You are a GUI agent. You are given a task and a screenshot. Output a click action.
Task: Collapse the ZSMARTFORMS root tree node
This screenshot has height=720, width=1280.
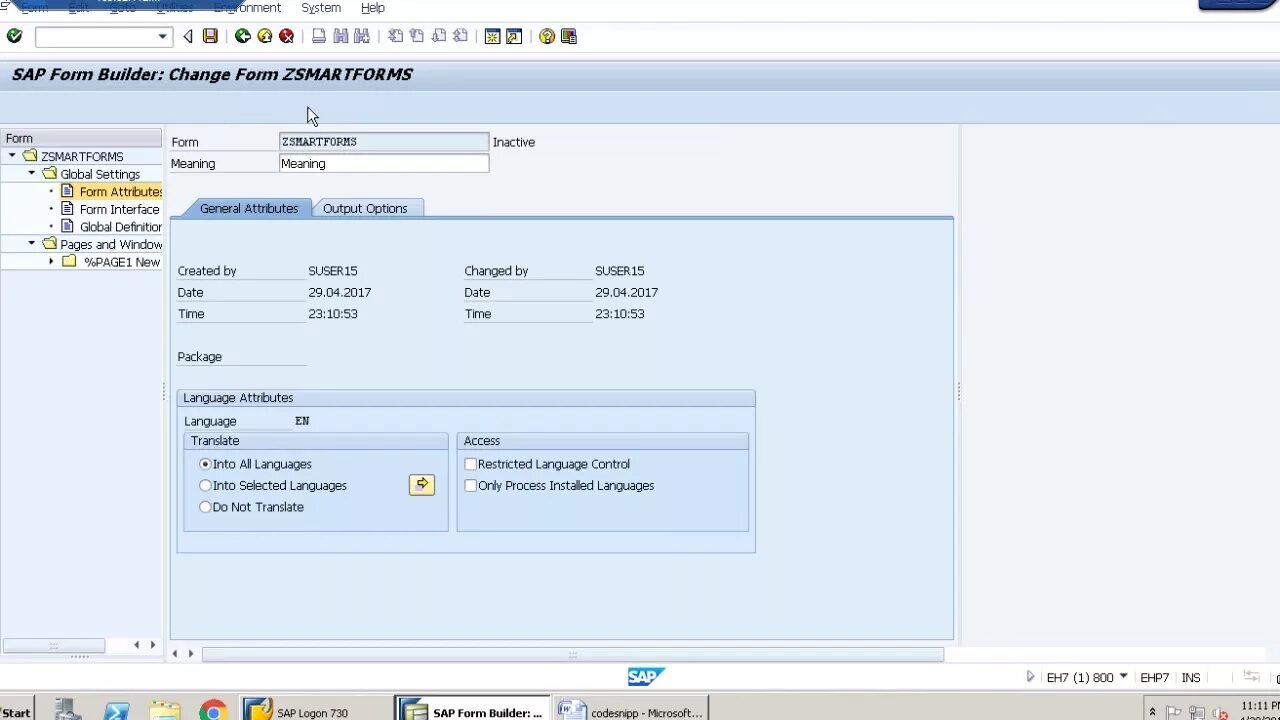(x=12, y=156)
